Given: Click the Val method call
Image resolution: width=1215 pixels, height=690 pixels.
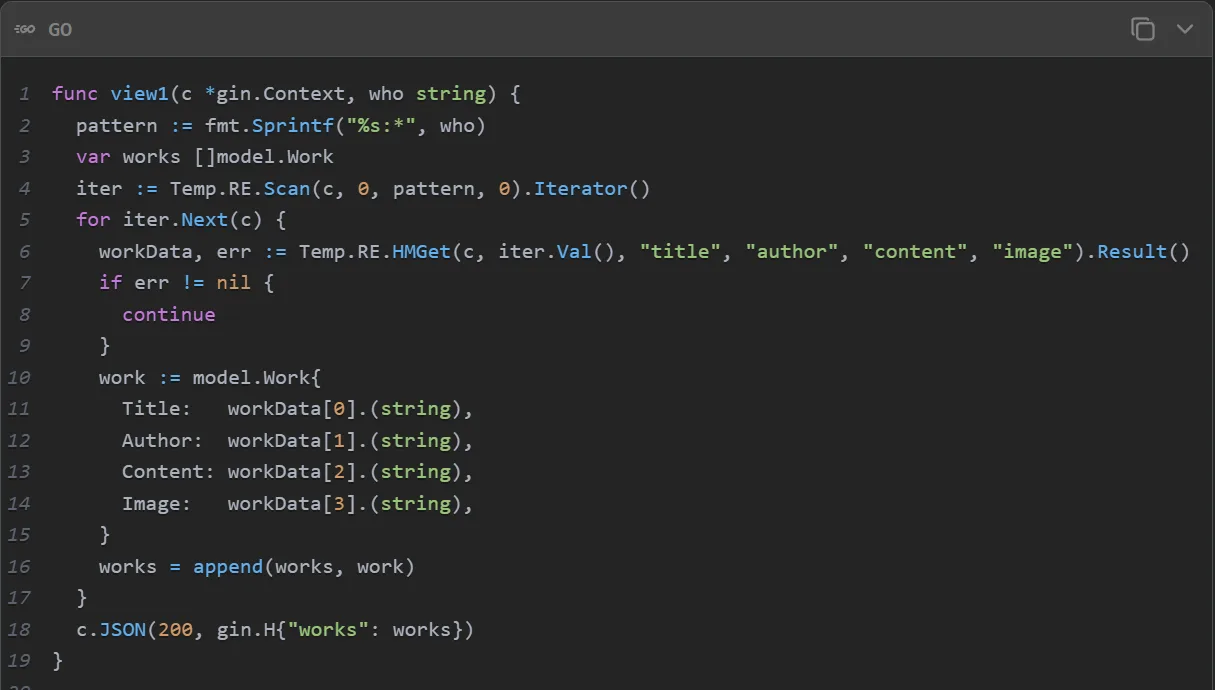Looking at the screenshot, I should coord(574,252).
